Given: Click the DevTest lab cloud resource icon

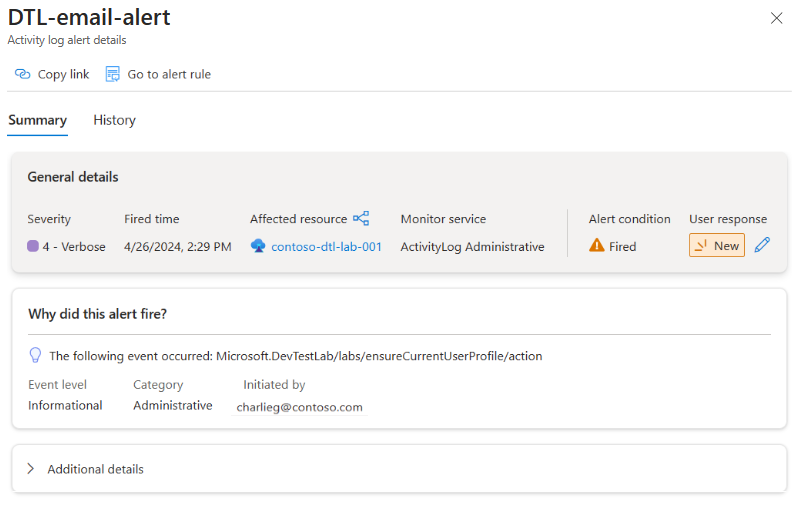Looking at the screenshot, I should (x=258, y=246).
